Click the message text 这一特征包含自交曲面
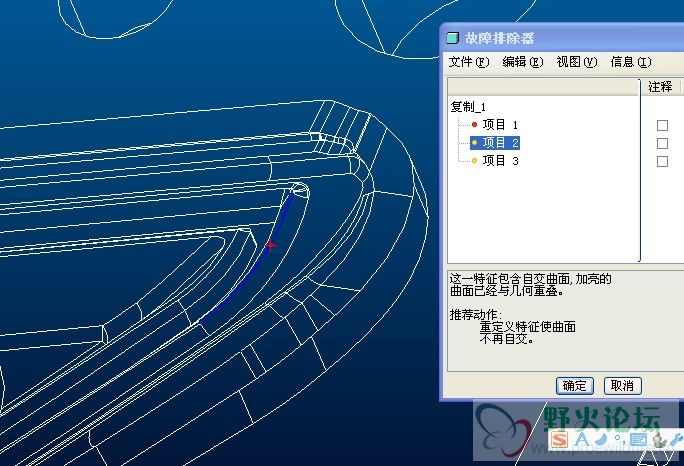 pyautogui.click(x=509, y=279)
